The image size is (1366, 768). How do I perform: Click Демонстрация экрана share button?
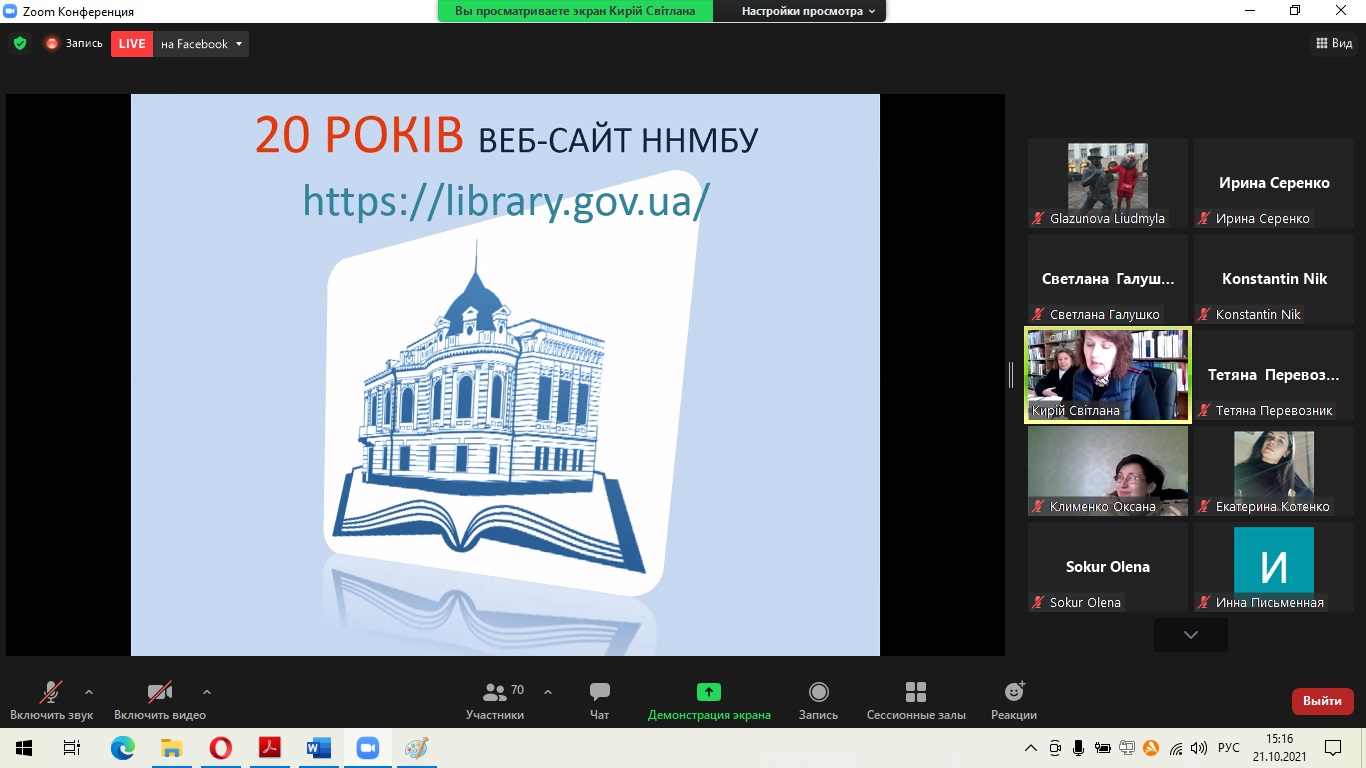709,700
